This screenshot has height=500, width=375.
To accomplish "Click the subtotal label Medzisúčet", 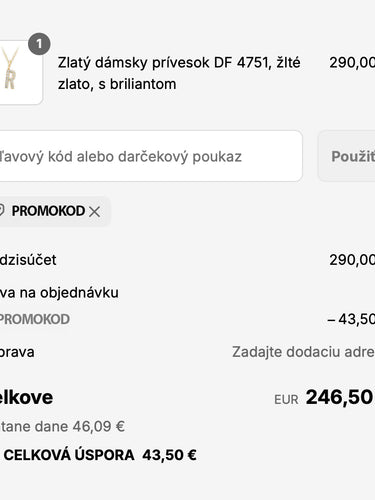I will [x=28, y=260].
